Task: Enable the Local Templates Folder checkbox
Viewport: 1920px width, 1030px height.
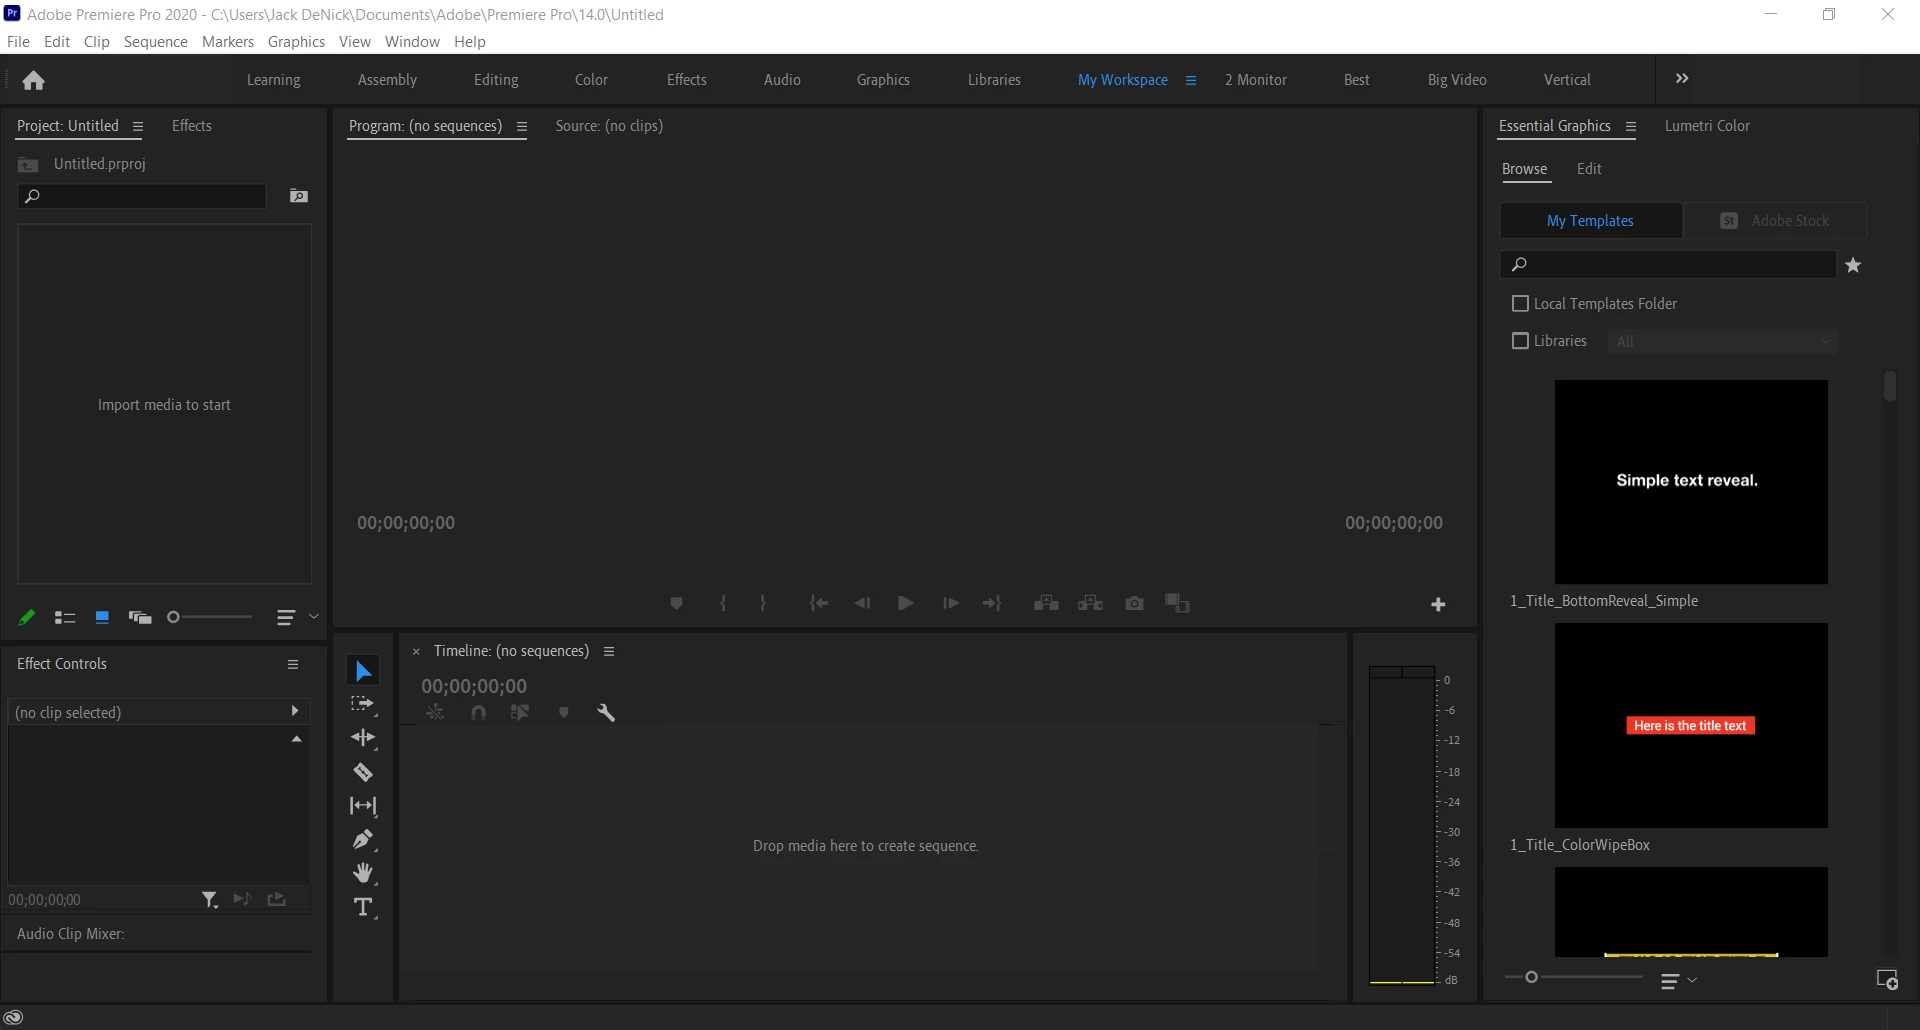Action: tap(1521, 303)
